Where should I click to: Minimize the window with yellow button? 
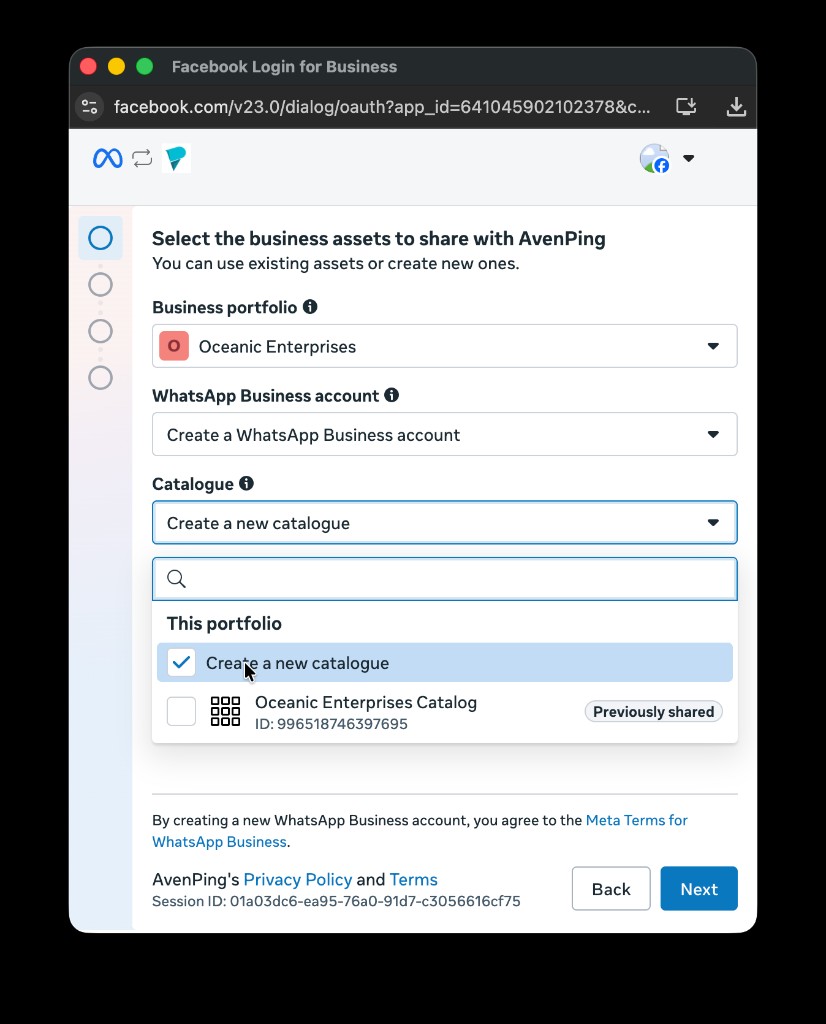click(x=116, y=67)
